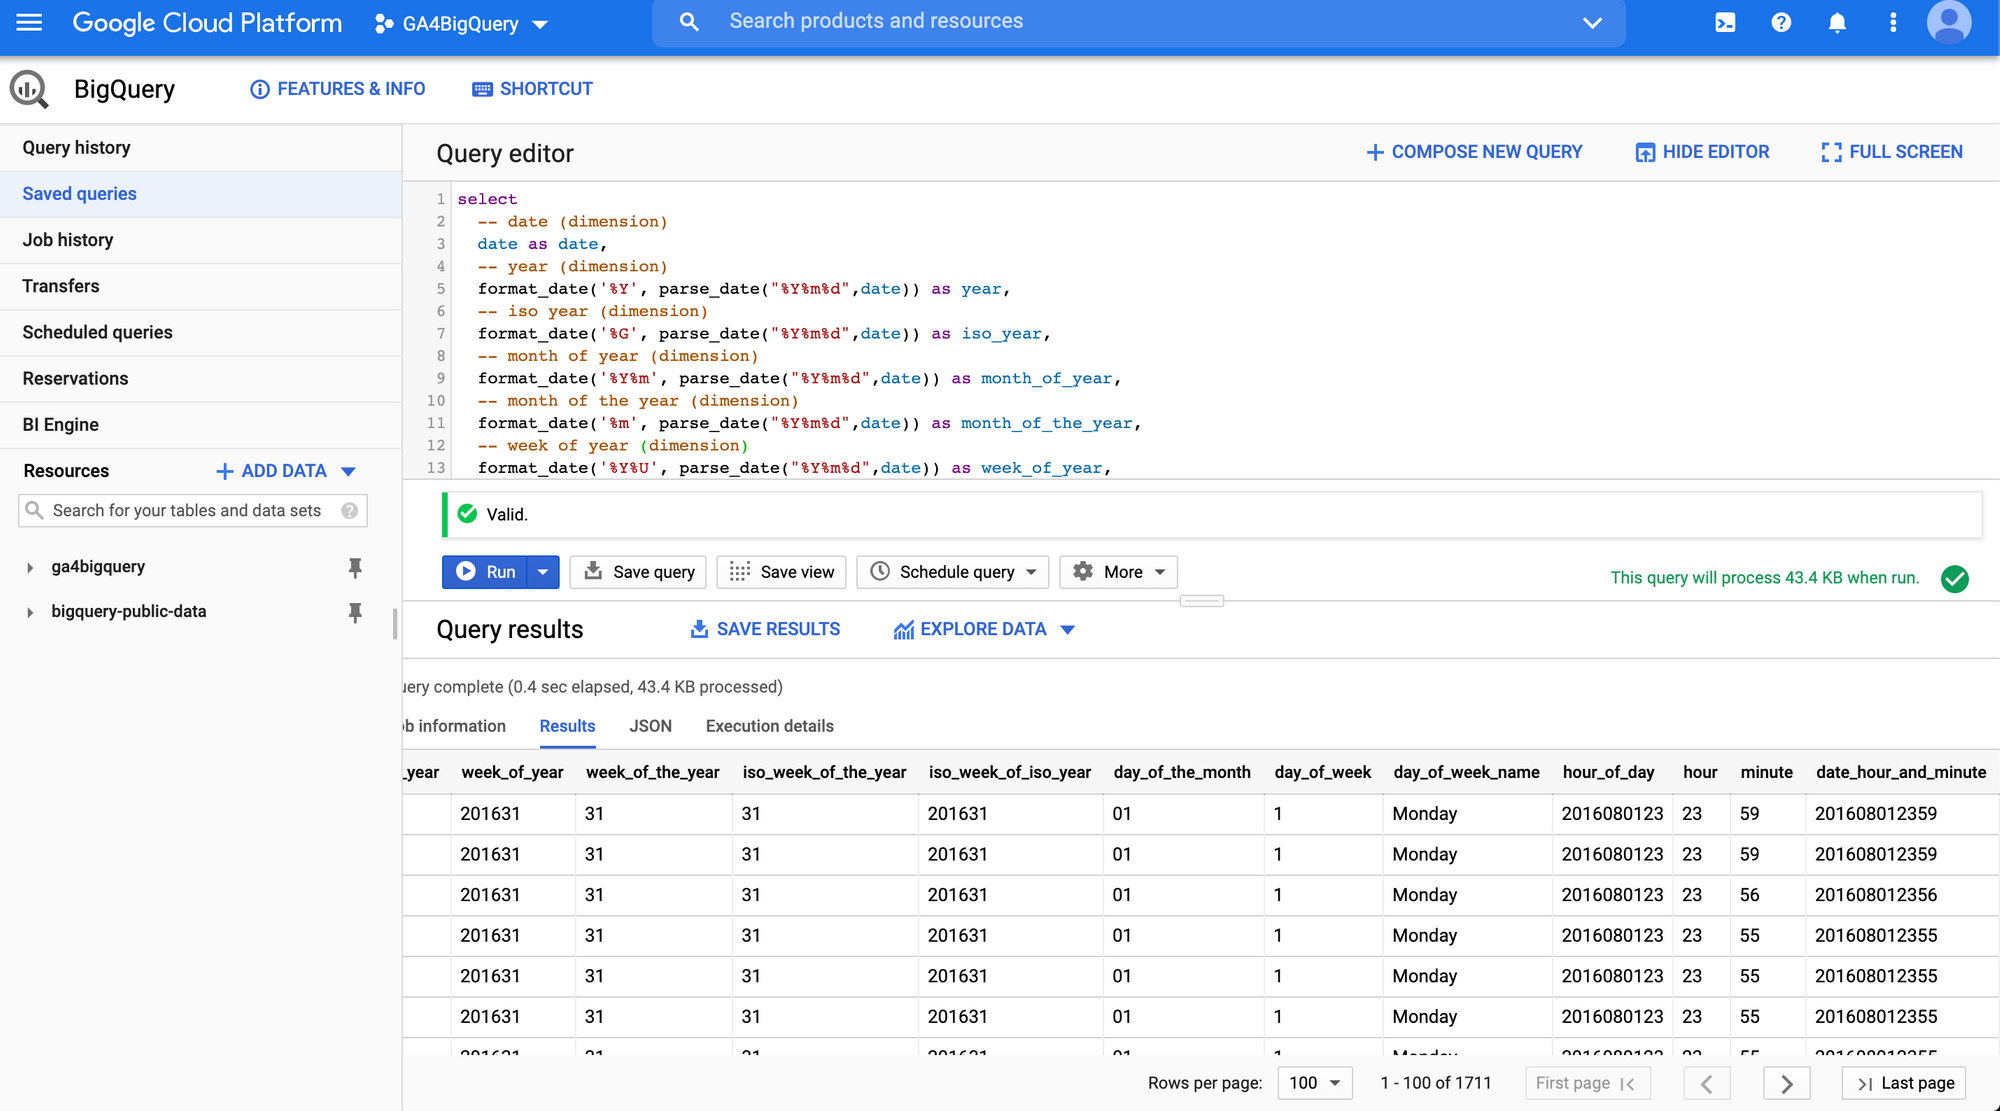The width and height of the screenshot is (2000, 1111).
Task: Activate Cloud Shell terminal icon
Action: pos(1725,22)
